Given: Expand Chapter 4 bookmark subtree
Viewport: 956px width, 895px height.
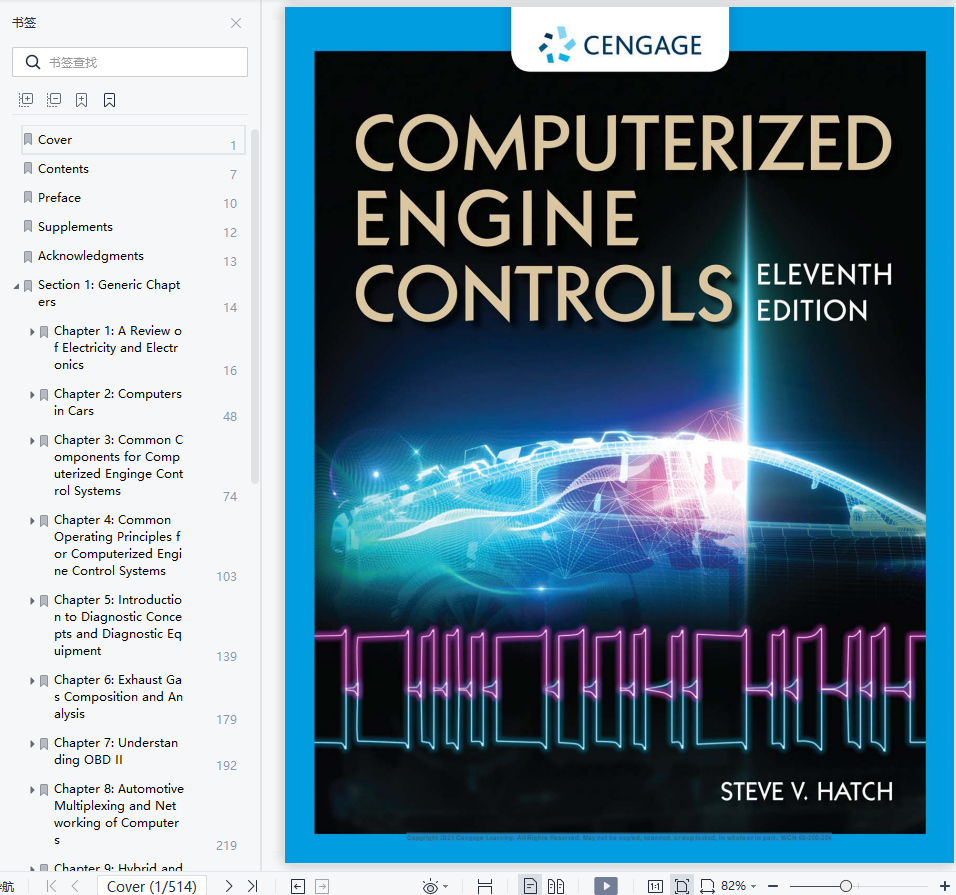Looking at the screenshot, I should tap(32, 521).
